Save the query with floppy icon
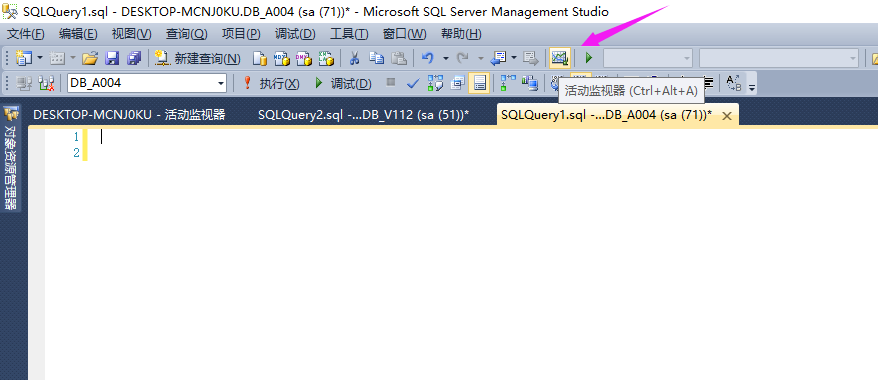The height and width of the screenshot is (380, 878). (x=113, y=58)
